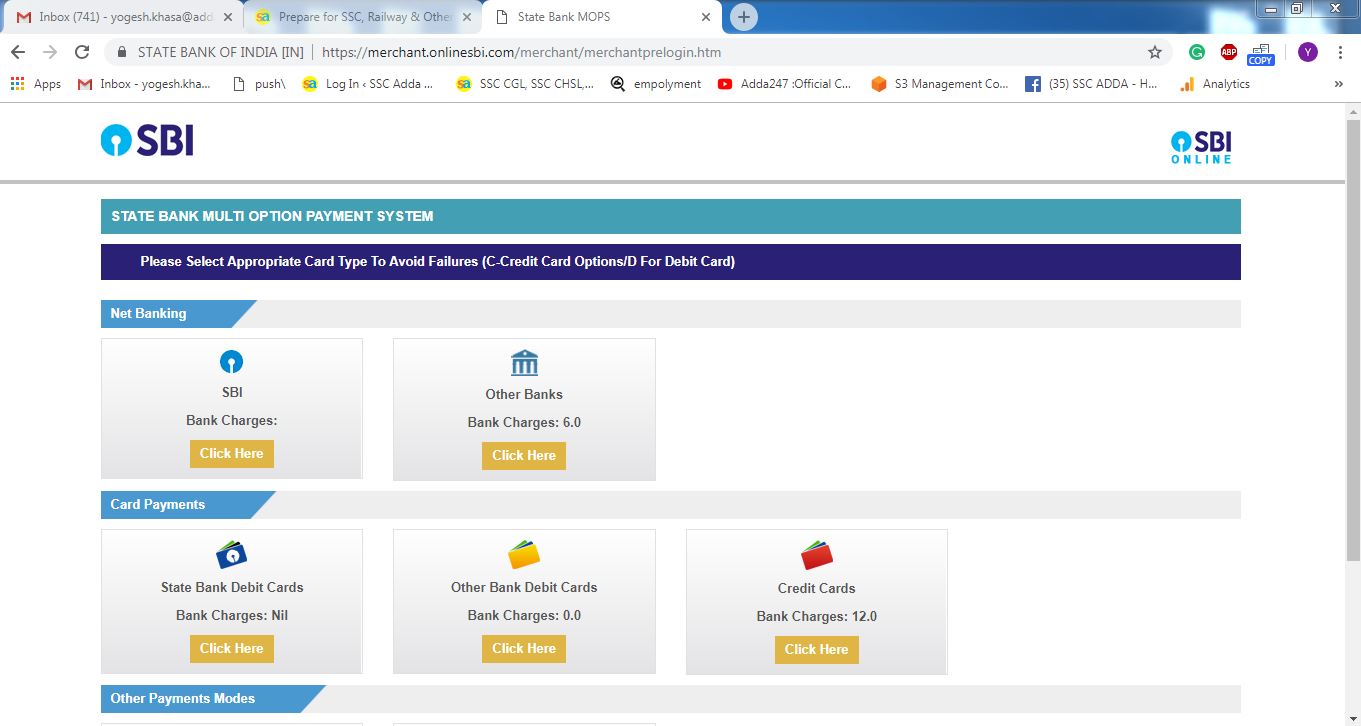Click the State Bank Multi Option Payment System heading
Viewport: 1361px width, 726px height.
(272, 216)
